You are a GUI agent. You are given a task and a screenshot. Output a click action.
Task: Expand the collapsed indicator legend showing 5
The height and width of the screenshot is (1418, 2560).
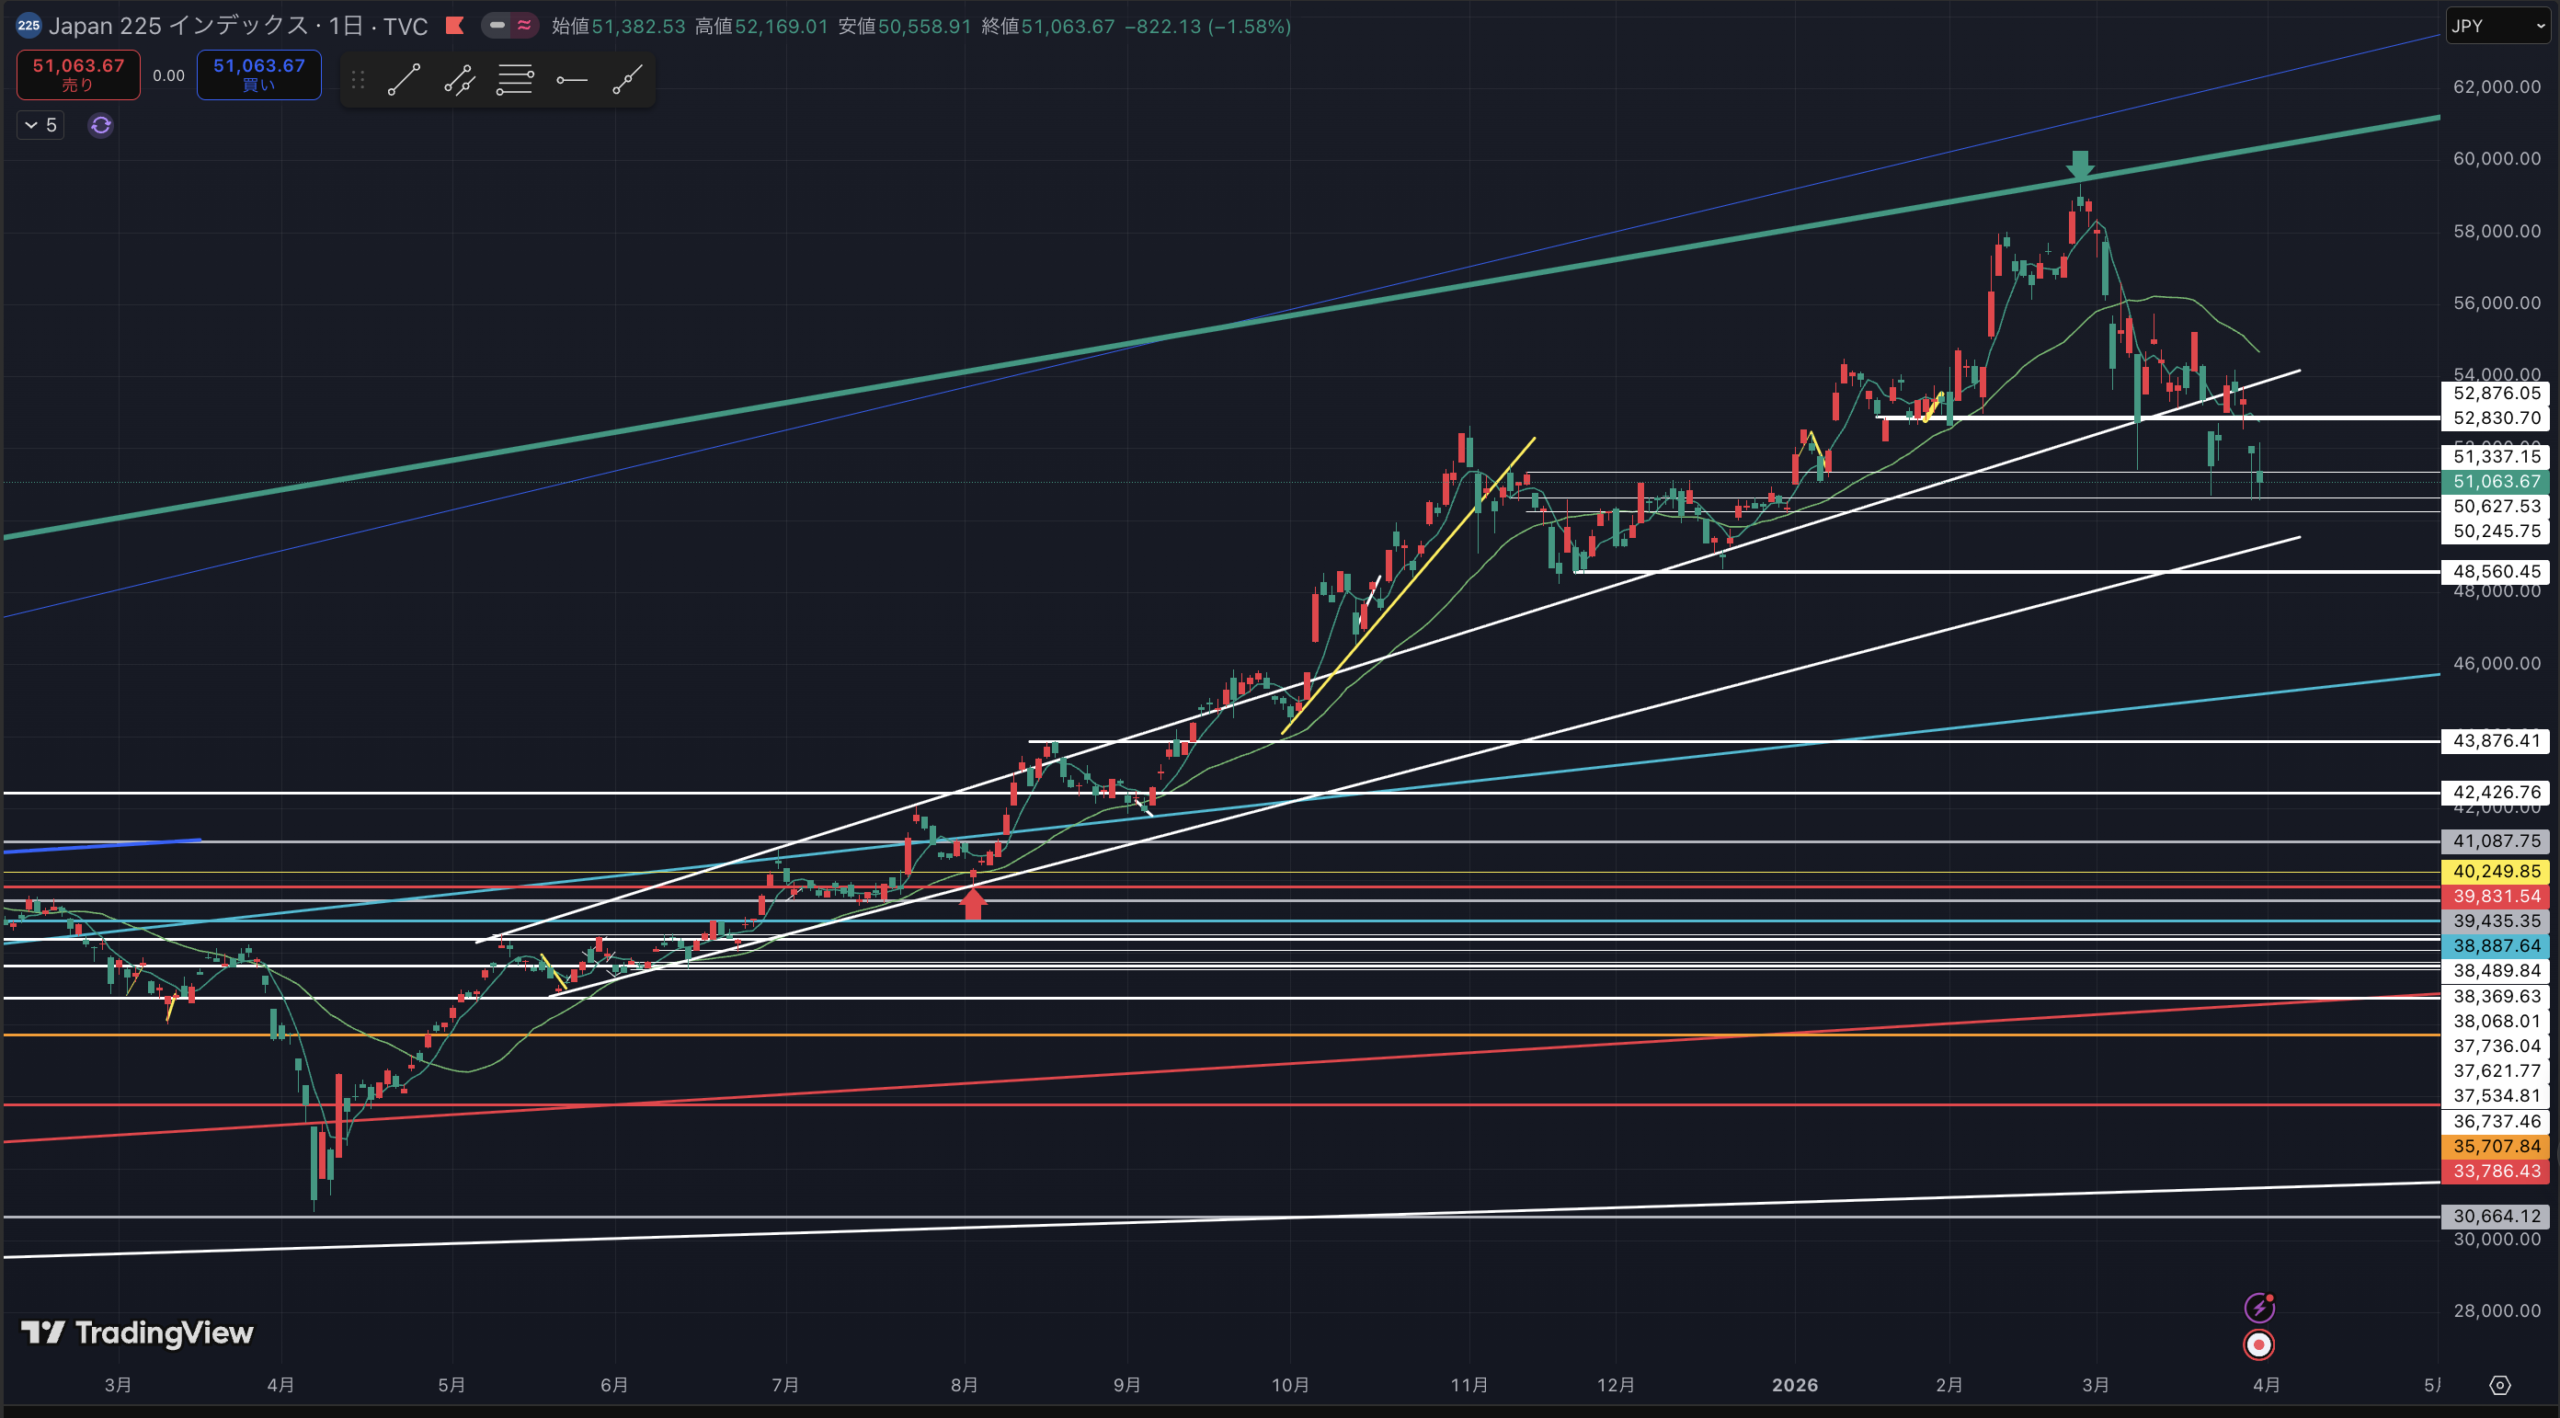coord(40,125)
